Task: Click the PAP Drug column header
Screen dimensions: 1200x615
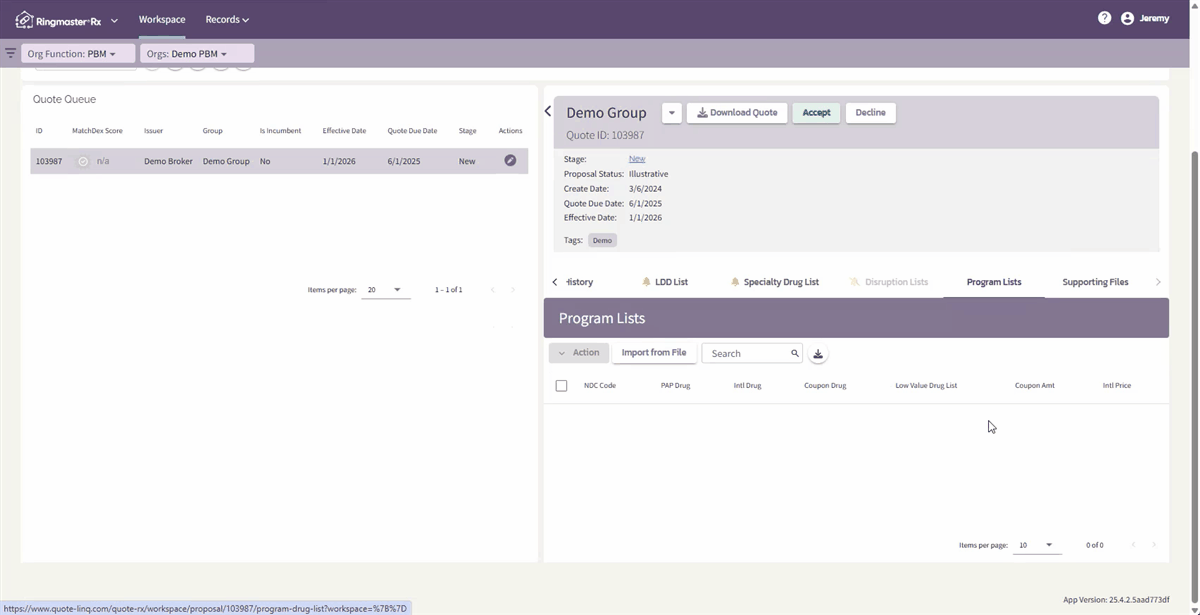Action: (x=675, y=385)
